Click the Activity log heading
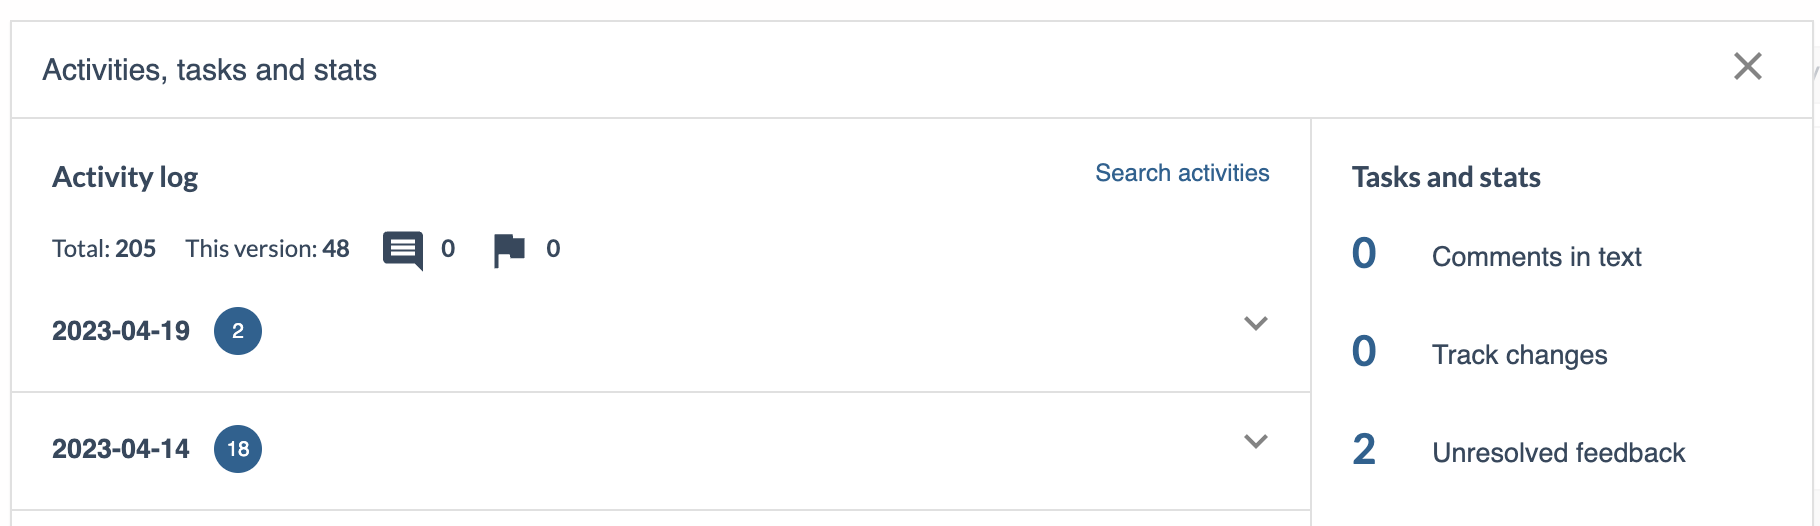The image size is (1820, 526). [125, 177]
